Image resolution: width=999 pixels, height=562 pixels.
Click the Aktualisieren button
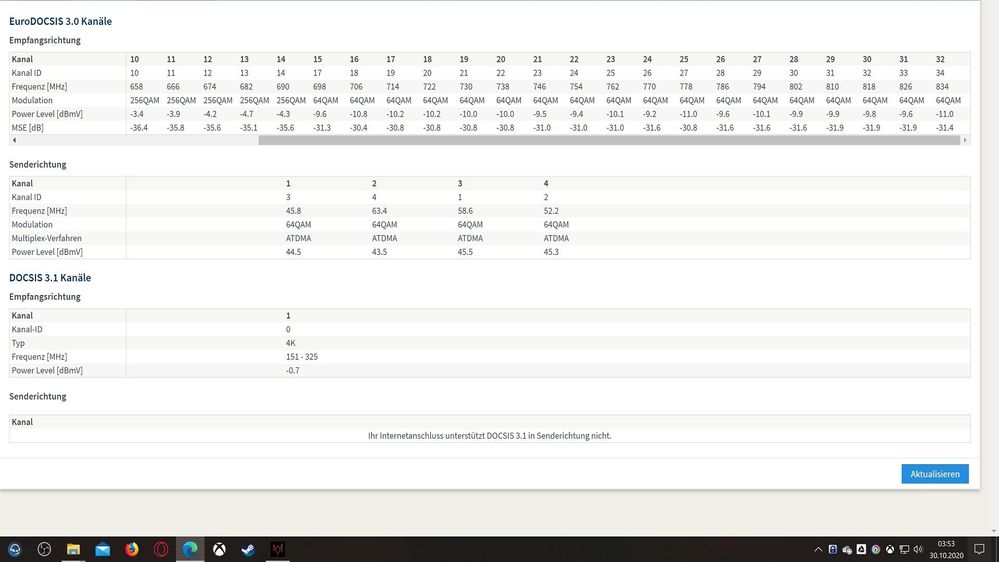(x=935, y=473)
